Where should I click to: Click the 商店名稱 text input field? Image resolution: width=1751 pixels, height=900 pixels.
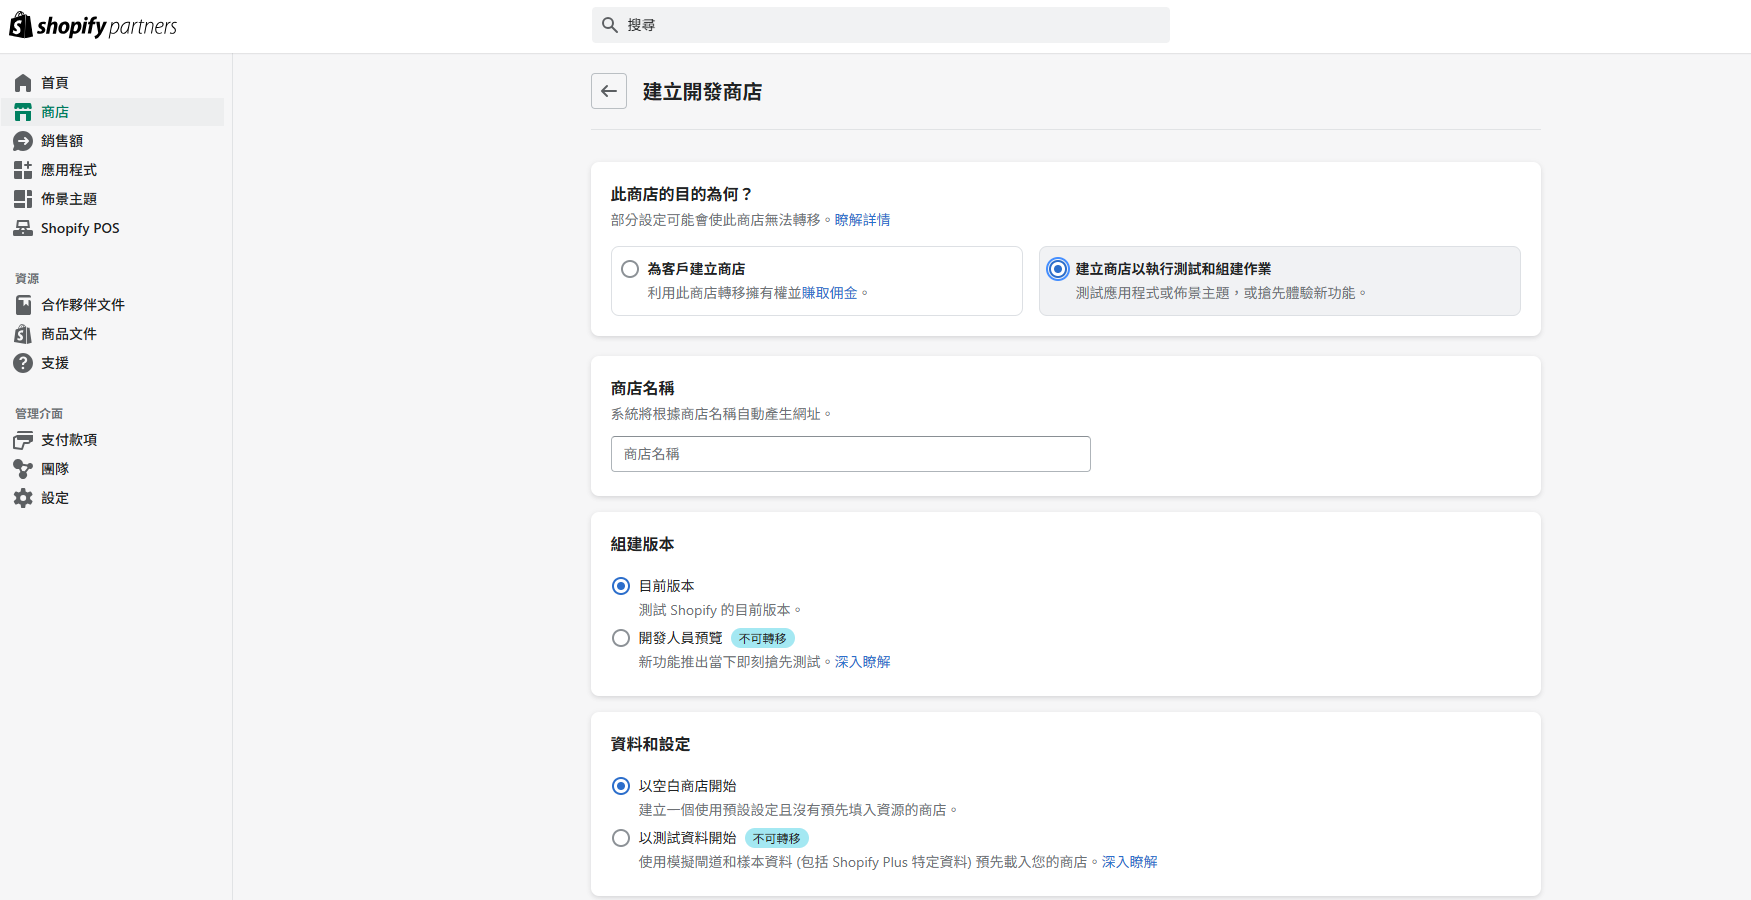[851, 454]
